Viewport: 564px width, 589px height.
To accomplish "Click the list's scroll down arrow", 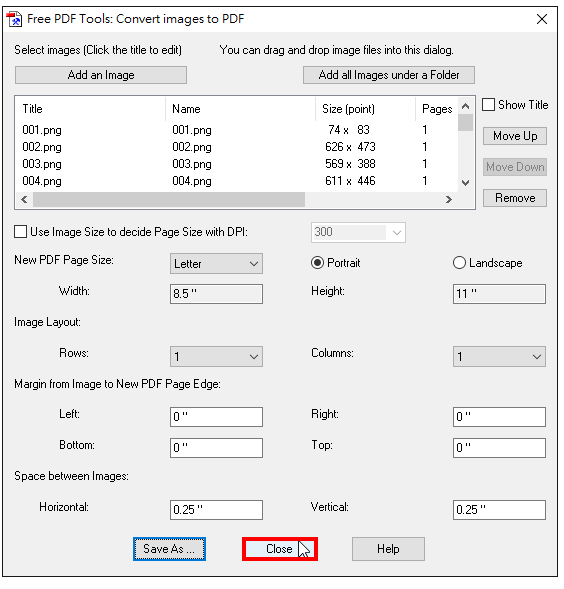I will tap(465, 183).
